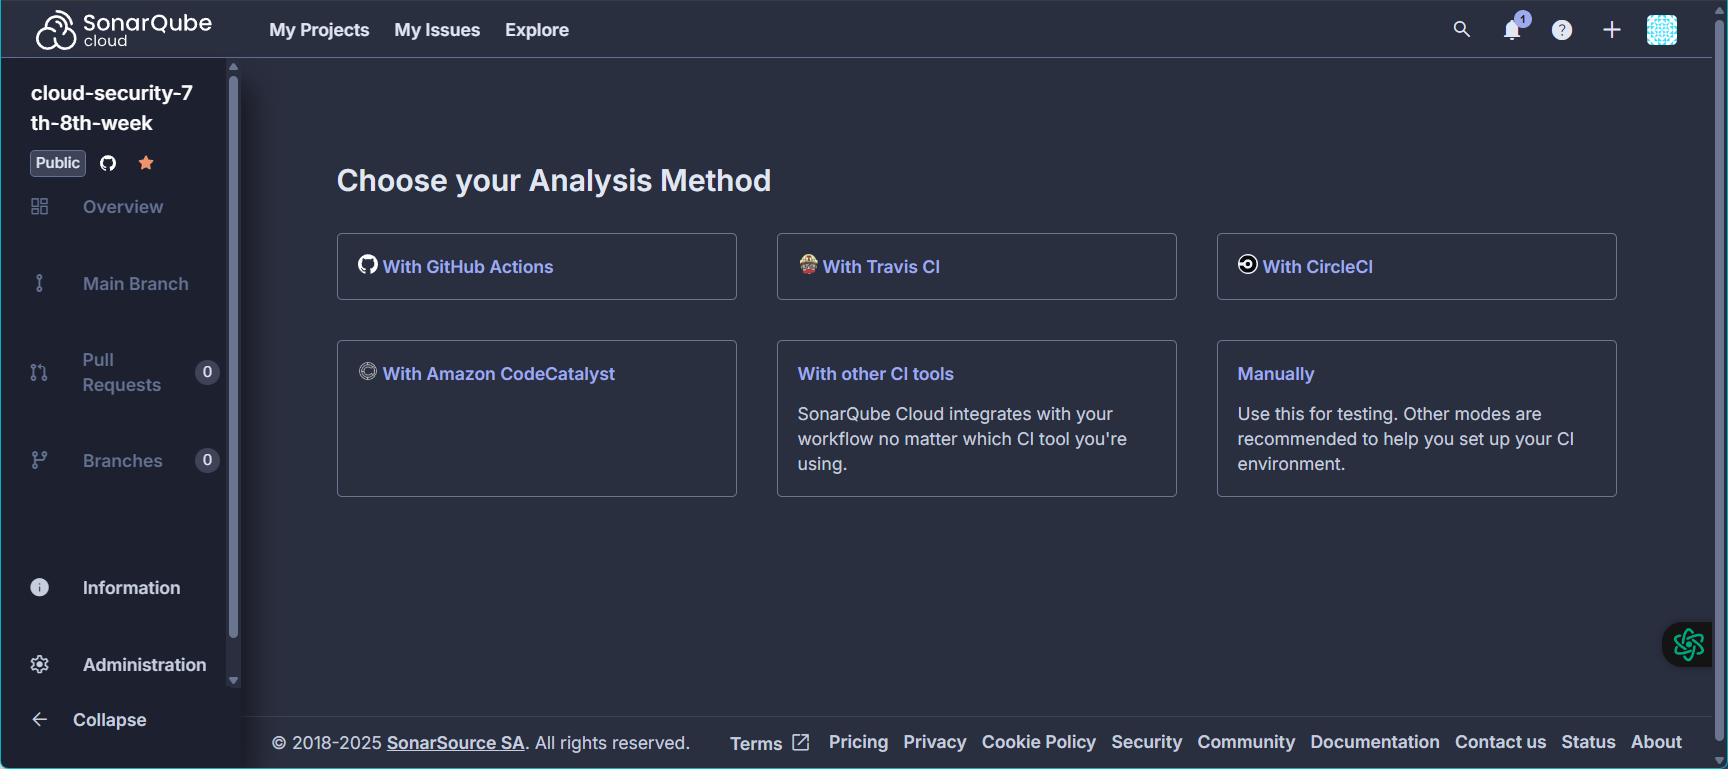
Task: Choose With other CI tools
Action: click(x=977, y=418)
